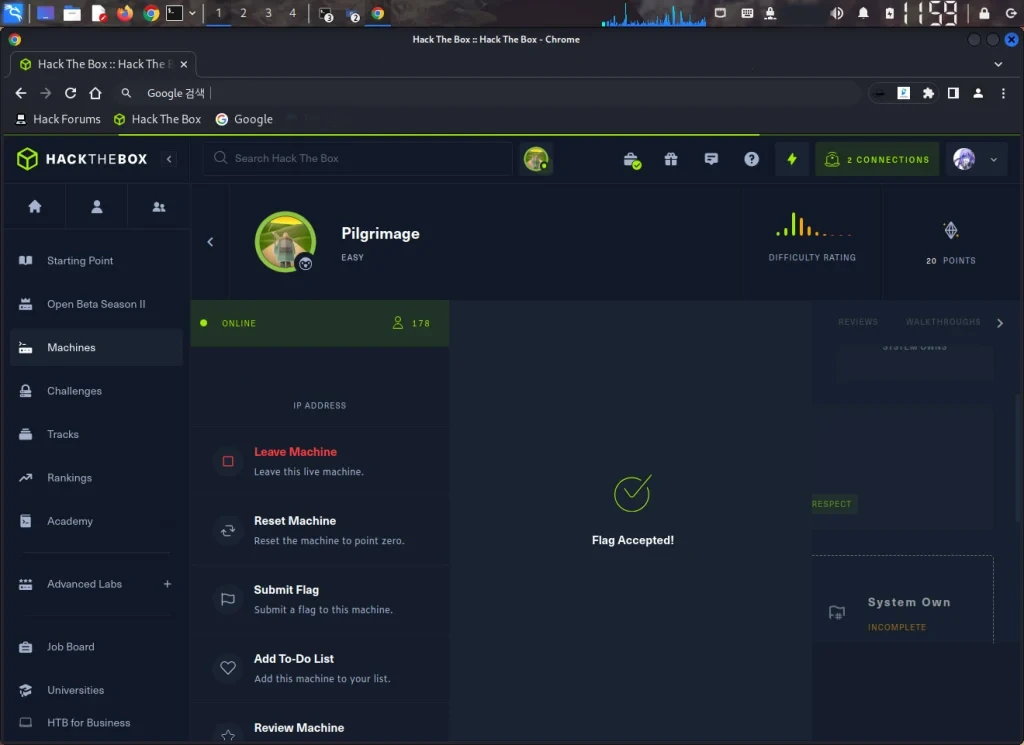Expand Advanced Labs with plus icon
The height and width of the screenshot is (745, 1024).
pos(167,584)
